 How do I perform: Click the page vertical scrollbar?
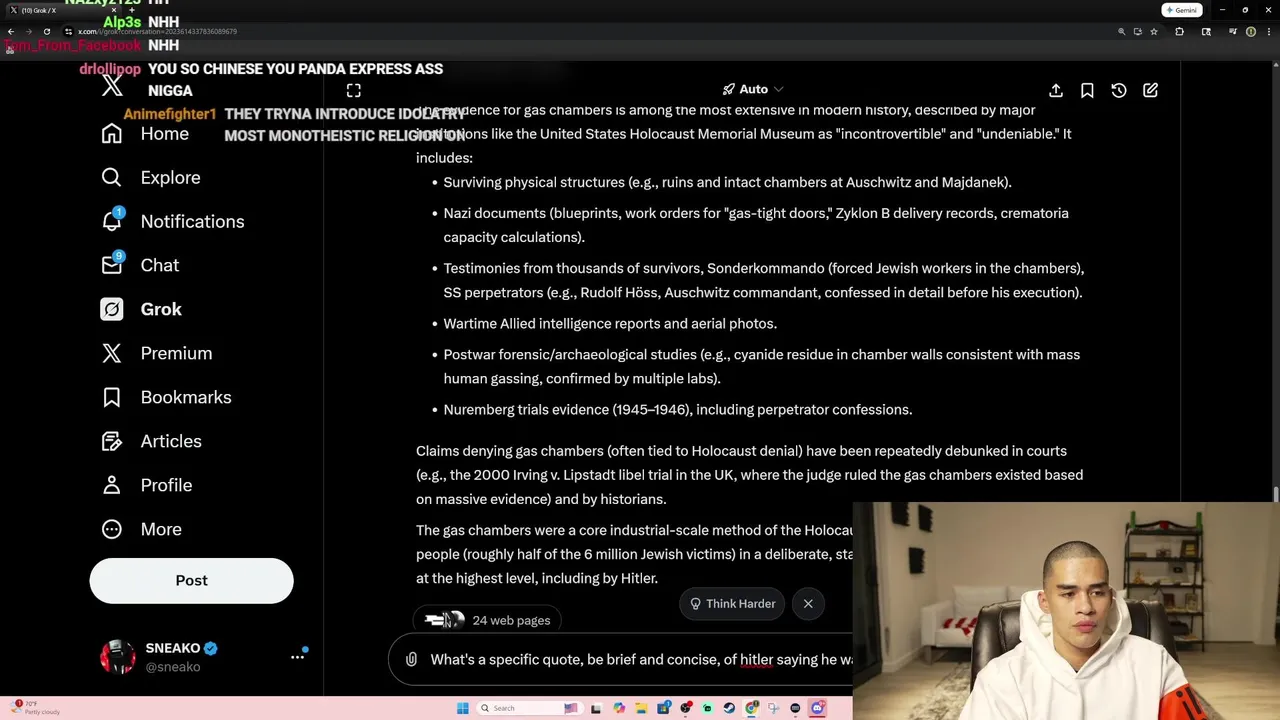1275,495
